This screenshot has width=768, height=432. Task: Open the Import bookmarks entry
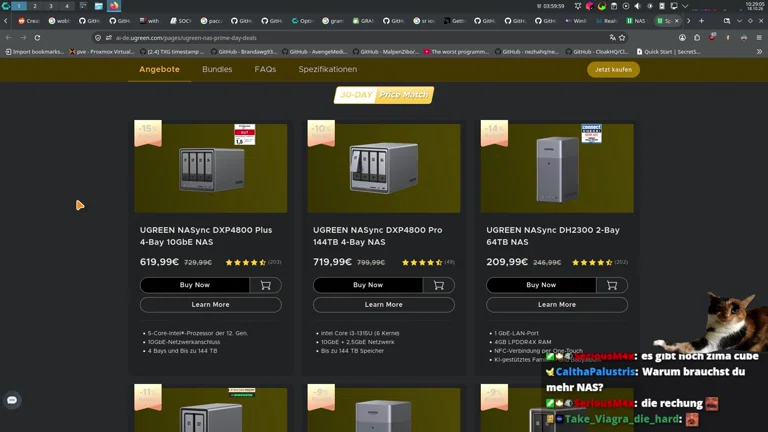click(x=34, y=51)
